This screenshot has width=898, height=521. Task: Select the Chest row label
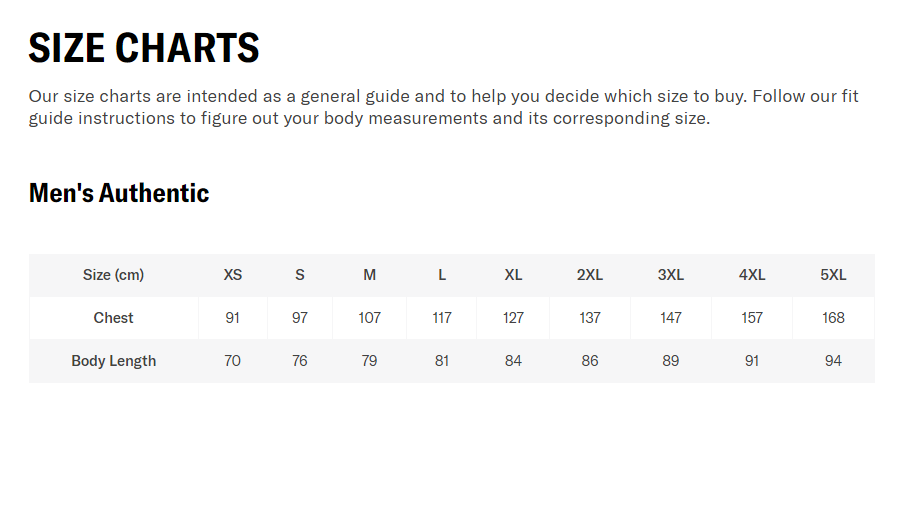113,318
